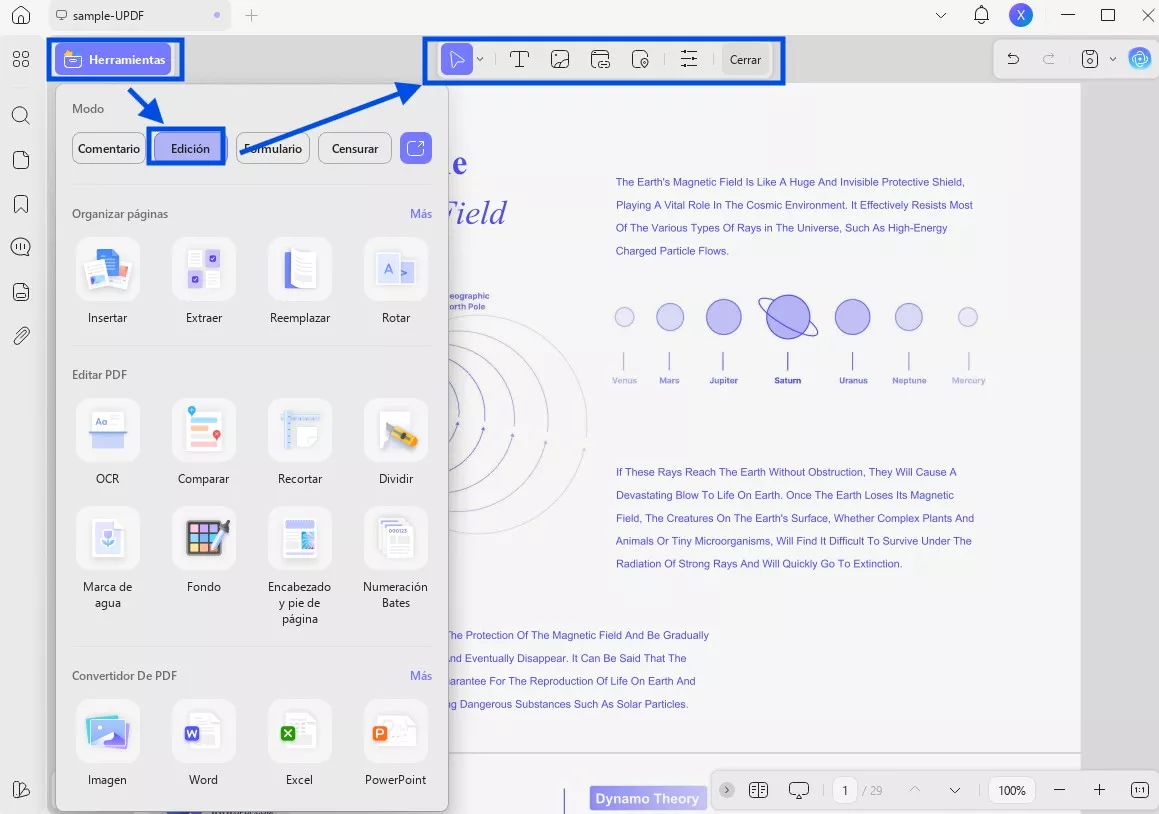Convert PDF to PowerPoint
Image resolution: width=1159 pixels, height=814 pixels.
[x=396, y=743]
